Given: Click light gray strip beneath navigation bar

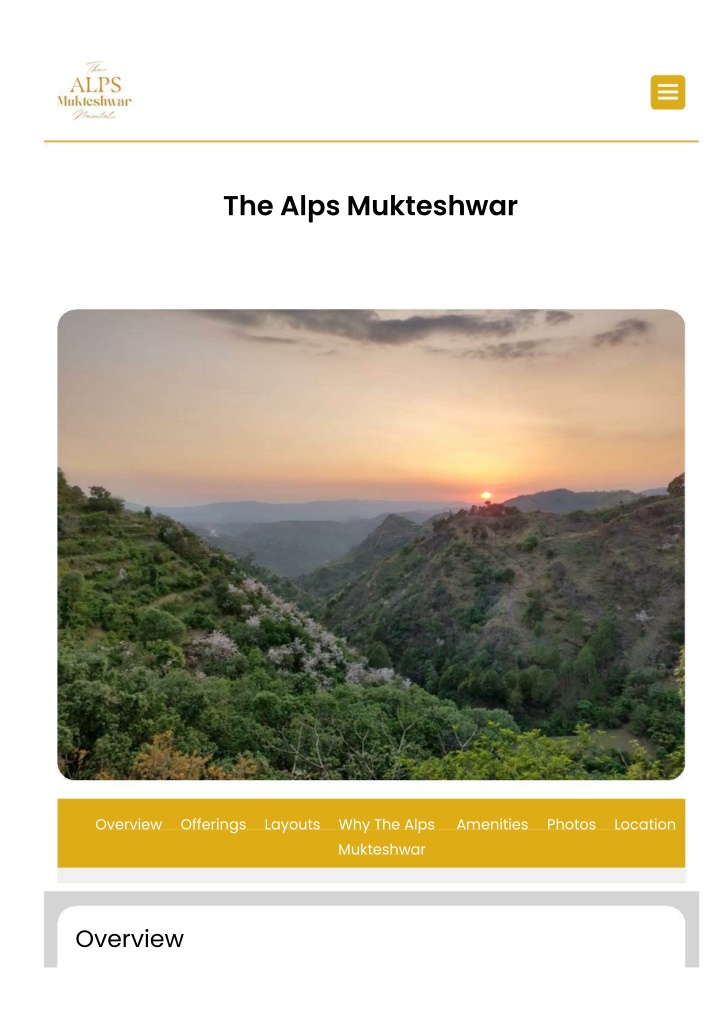Looking at the screenshot, I should [371, 875].
